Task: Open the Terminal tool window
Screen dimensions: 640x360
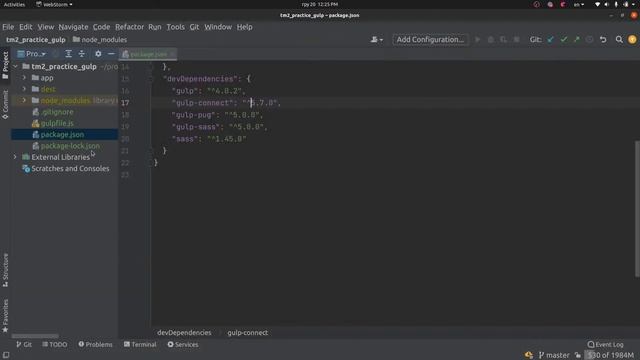Action: [140, 344]
